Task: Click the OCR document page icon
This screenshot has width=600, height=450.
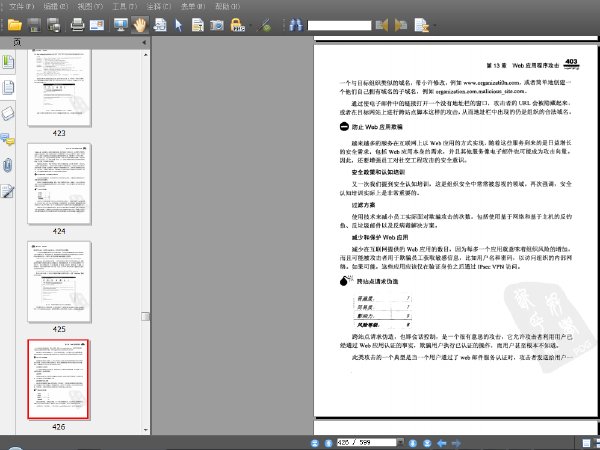Action: [x=198, y=25]
